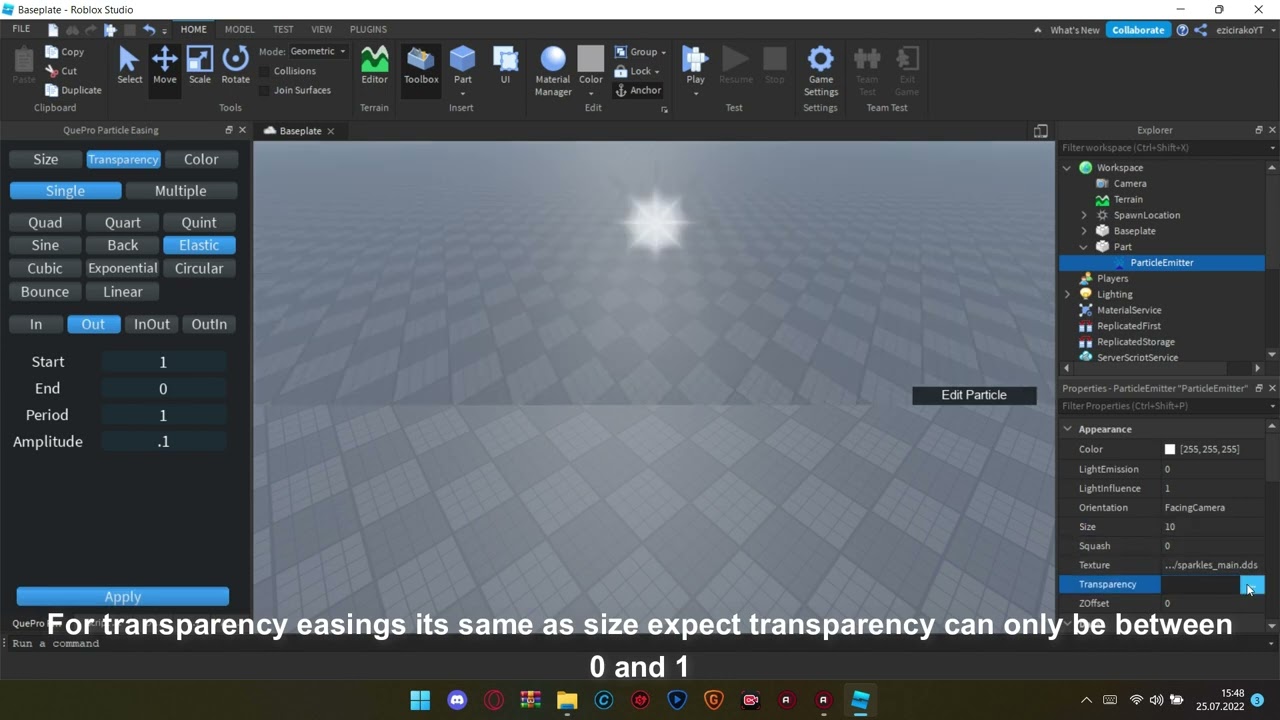Open the UI insert tool
Viewport: 1280px width, 720px height.
(505, 66)
